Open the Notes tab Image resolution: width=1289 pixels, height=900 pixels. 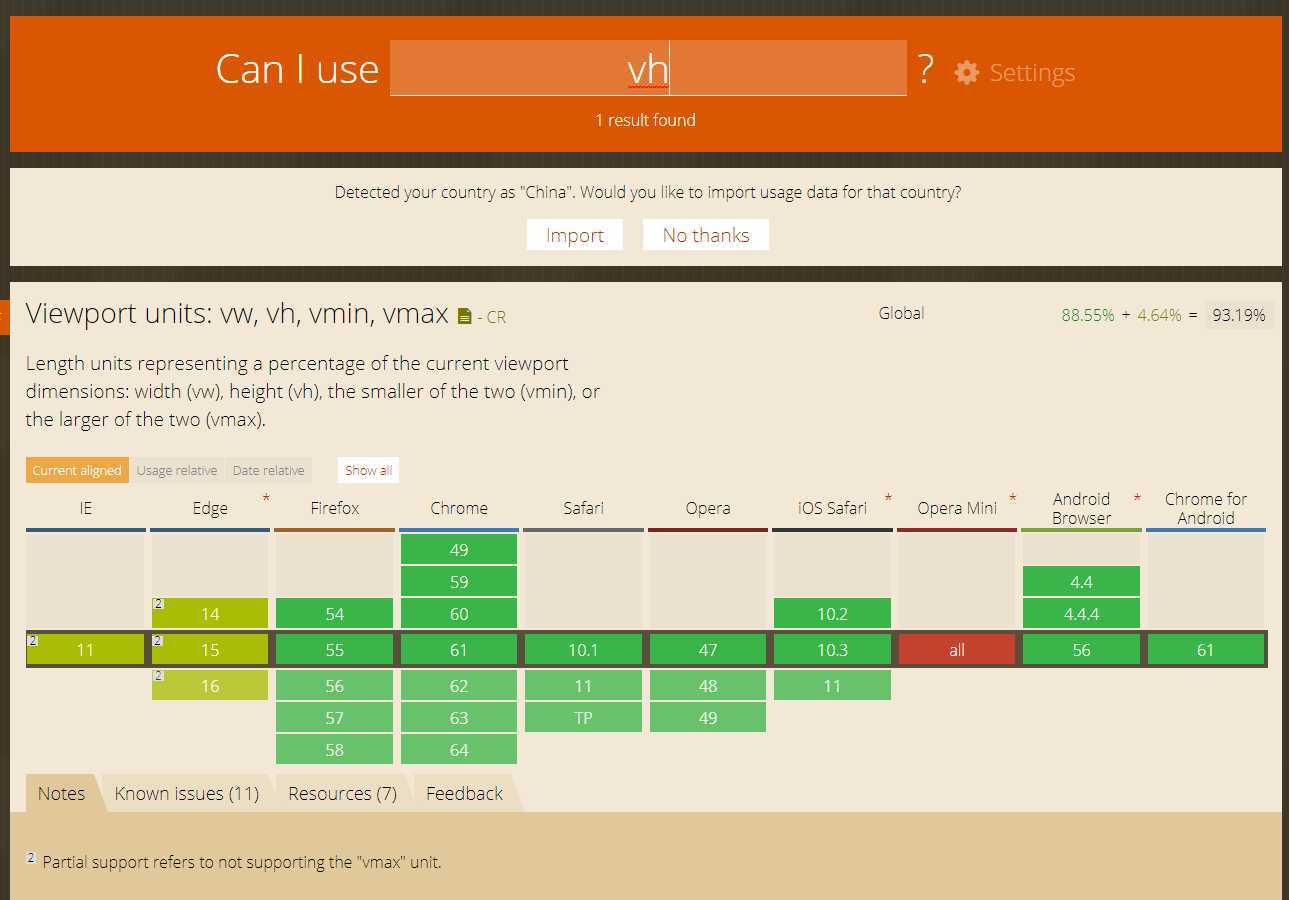[x=62, y=793]
